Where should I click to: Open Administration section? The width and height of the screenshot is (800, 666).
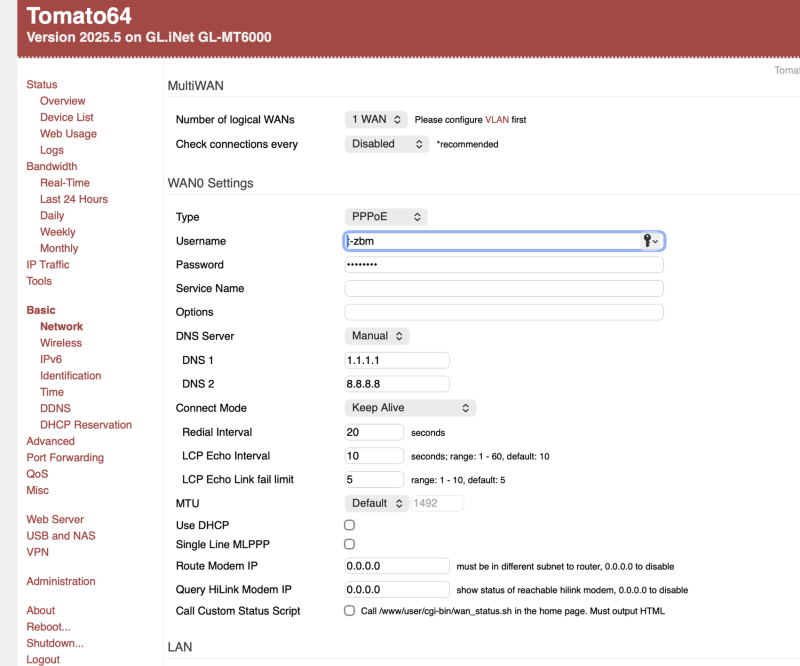(x=61, y=581)
